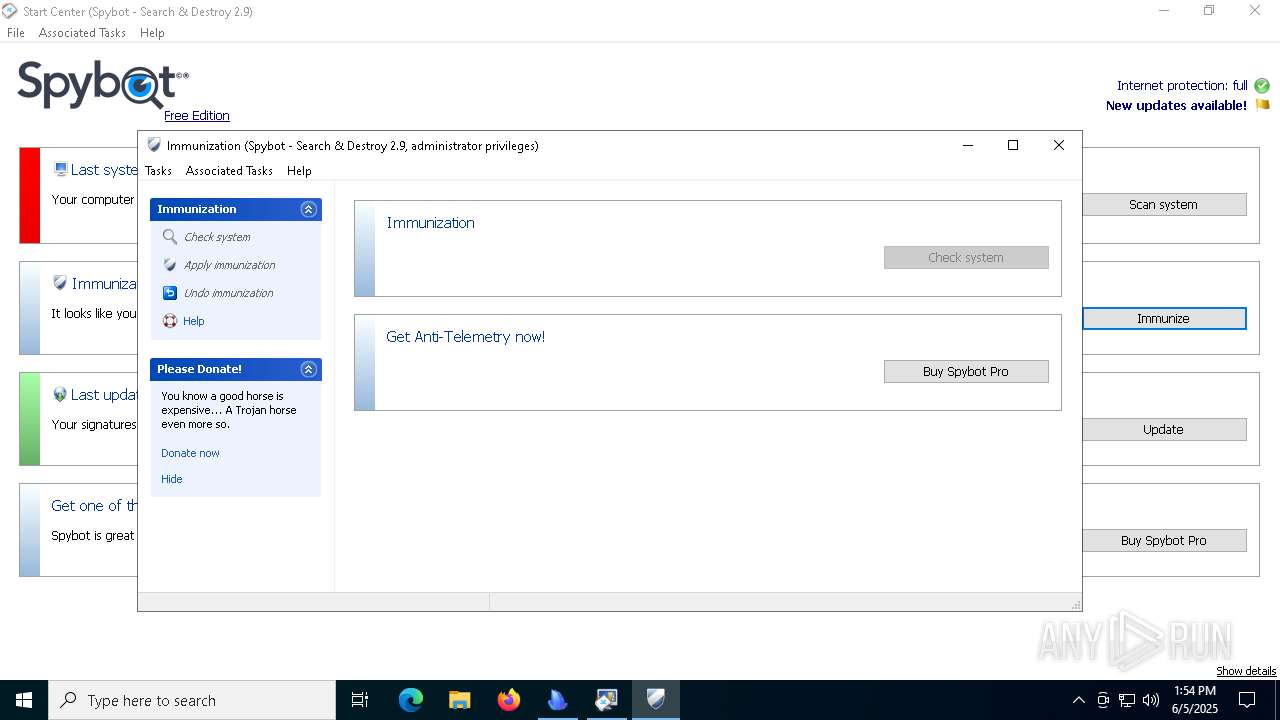This screenshot has height=720, width=1280.
Task: Open the Free Edition link
Action: coord(197,116)
